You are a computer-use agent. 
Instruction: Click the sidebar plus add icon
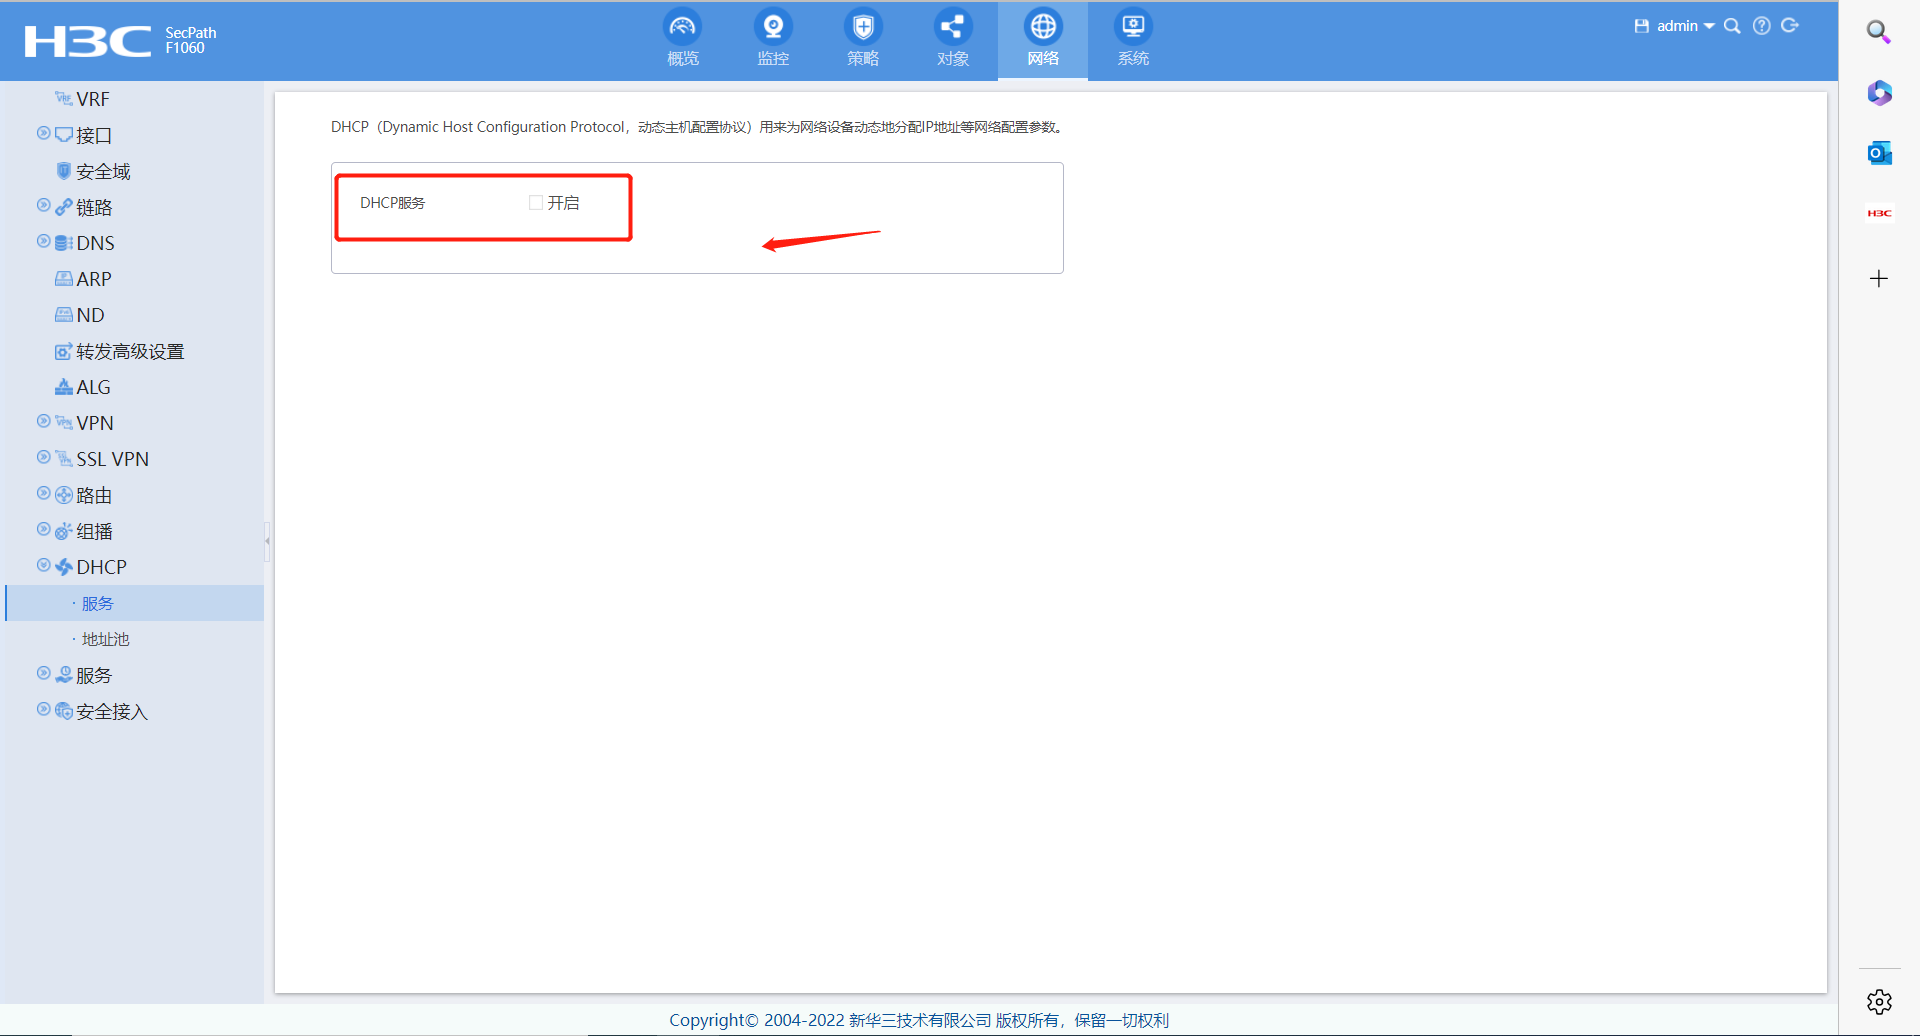tap(1879, 278)
